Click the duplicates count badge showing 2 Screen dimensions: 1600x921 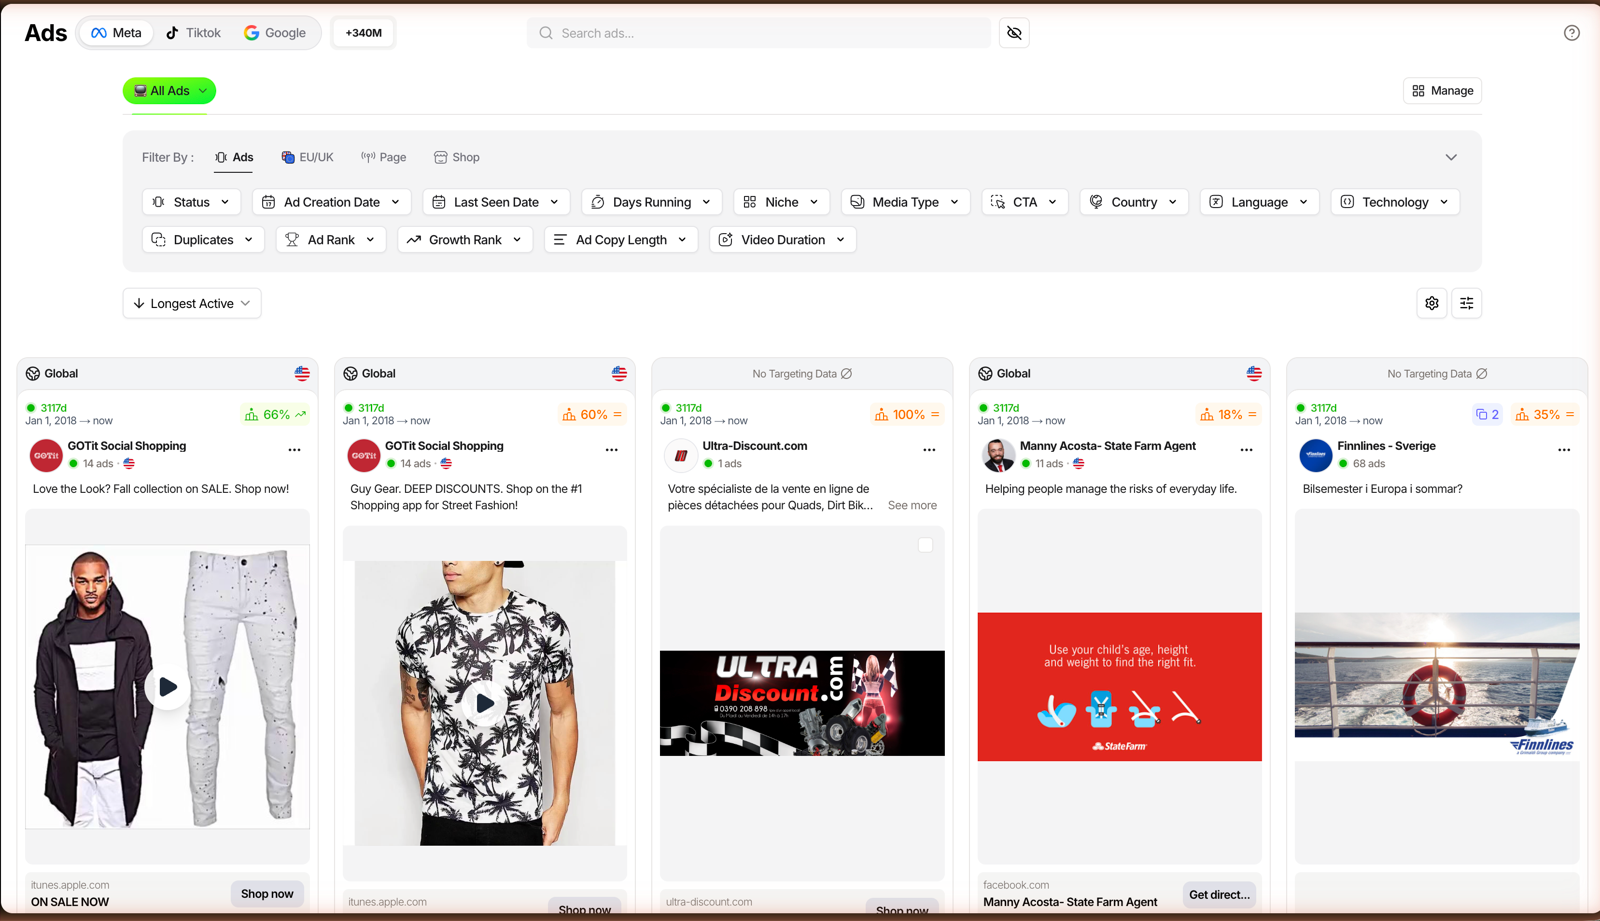click(x=1487, y=414)
